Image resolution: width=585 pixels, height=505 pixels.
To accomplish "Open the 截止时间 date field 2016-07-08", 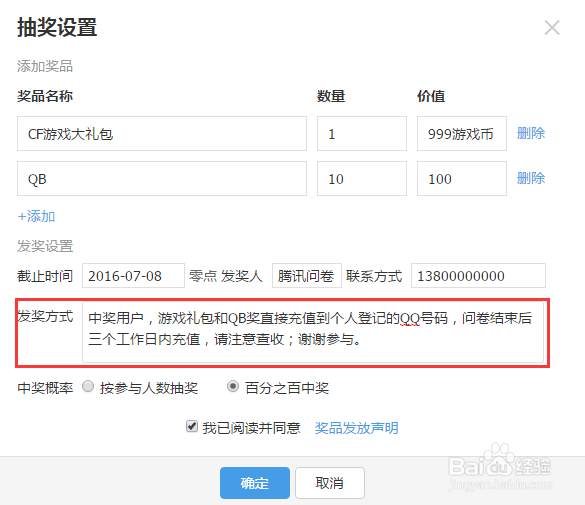I will pos(133,276).
